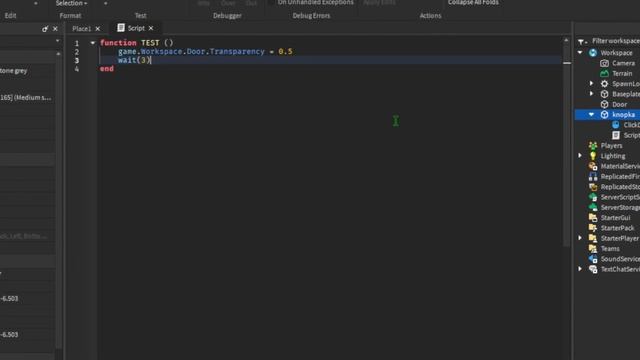Click the TextChatService icon
640x360 pixels.
coord(593,269)
